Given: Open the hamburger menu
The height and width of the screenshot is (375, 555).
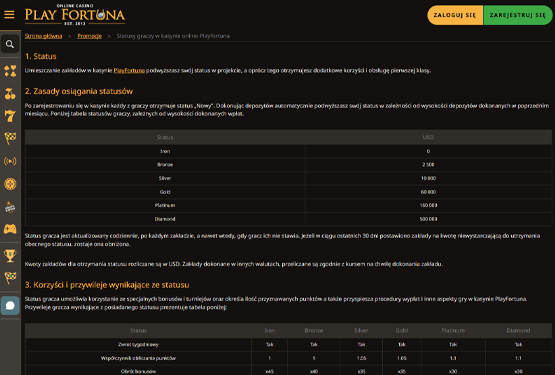Looking at the screenshot, I should click(x=9, y=15).
